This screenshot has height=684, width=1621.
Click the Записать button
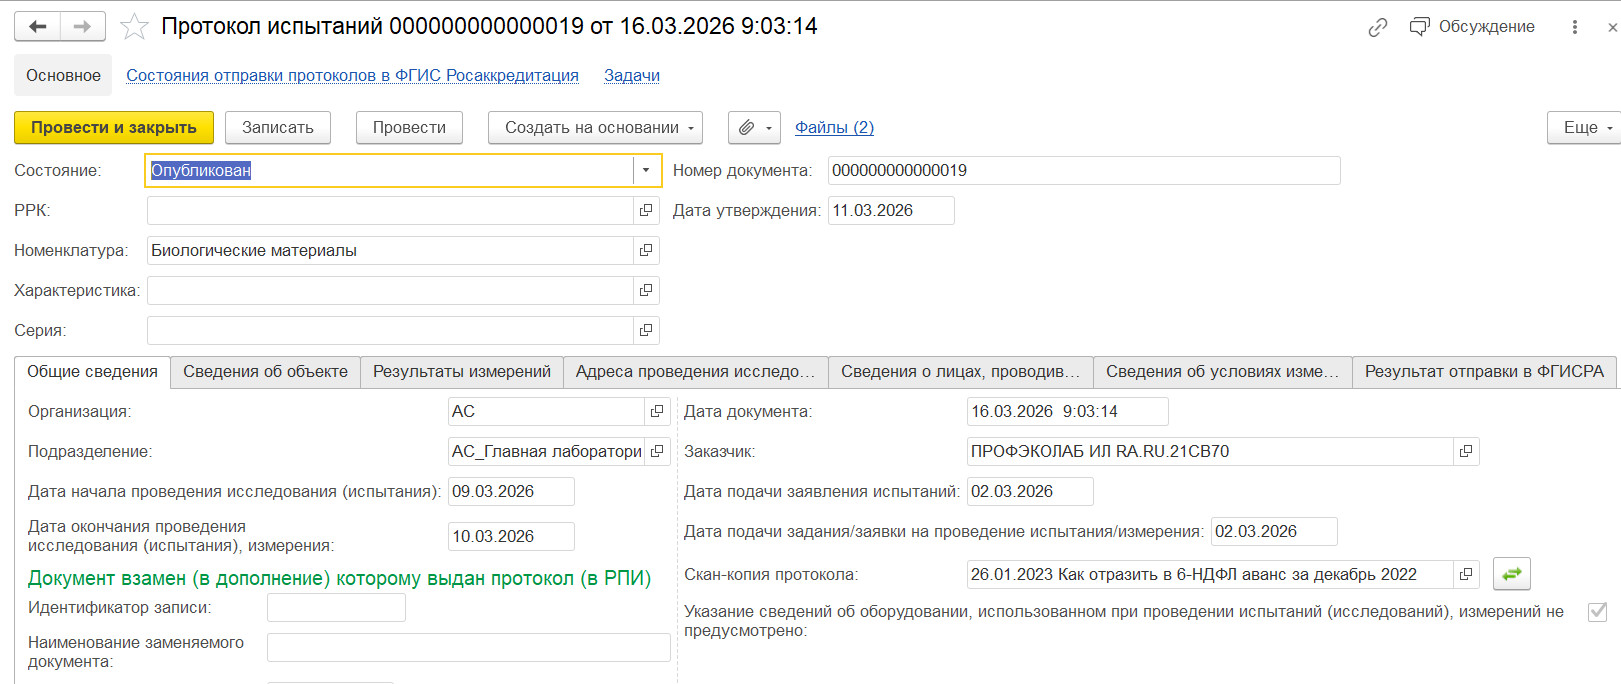(278, 128)
